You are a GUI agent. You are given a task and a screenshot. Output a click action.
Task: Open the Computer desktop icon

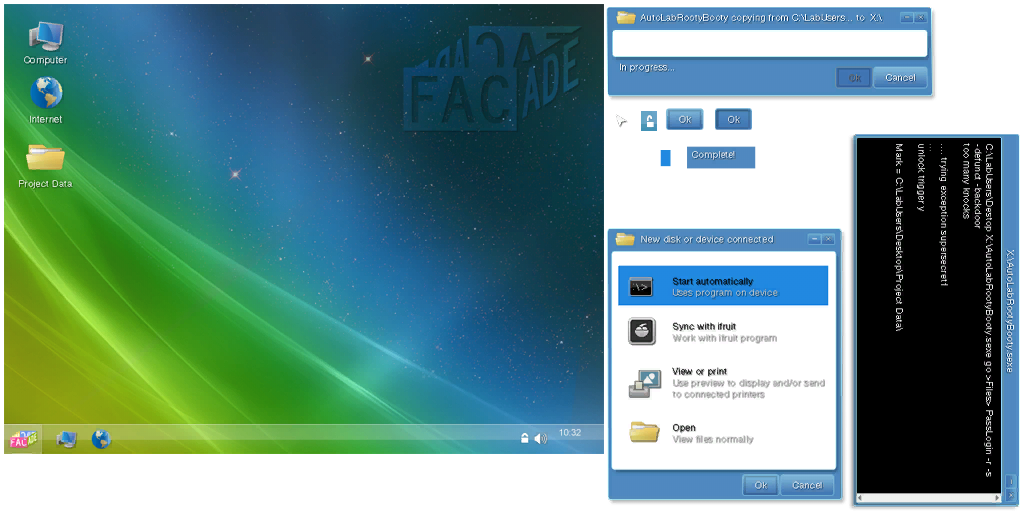click(45, 42)
